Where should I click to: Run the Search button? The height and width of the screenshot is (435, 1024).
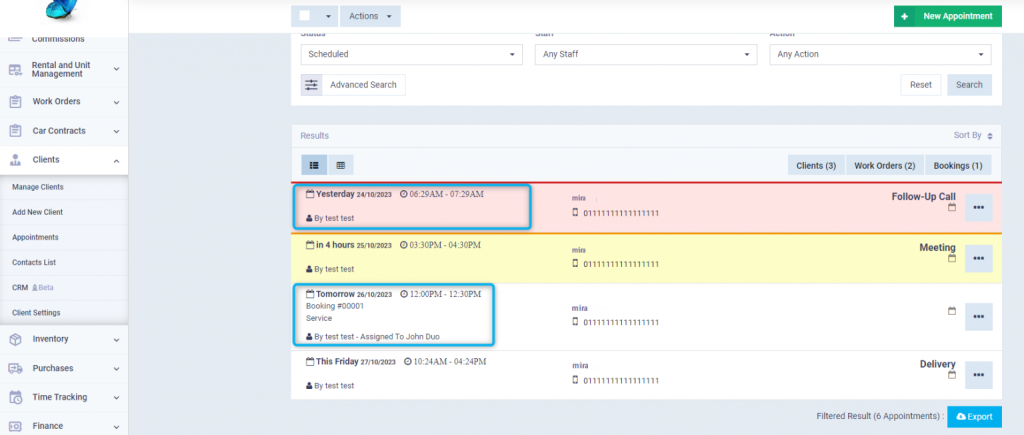[969, 85]
